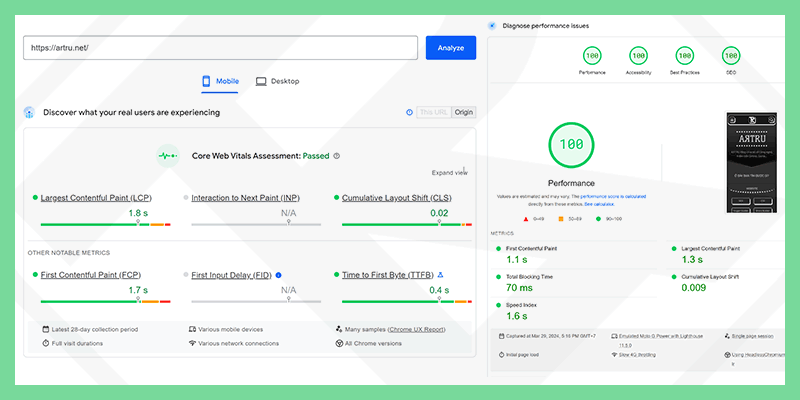Click the Diagnose performance issues heading
The image size is (800, 400).
pos(545,26)
